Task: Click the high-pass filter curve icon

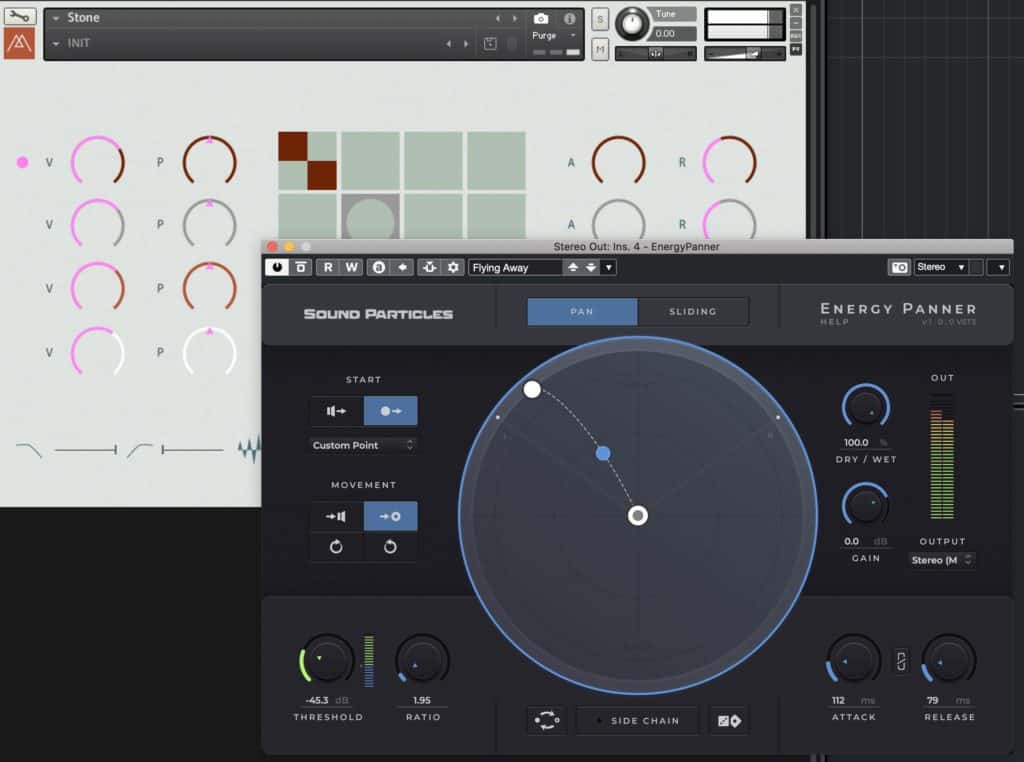Action: (x=140, y=449)
